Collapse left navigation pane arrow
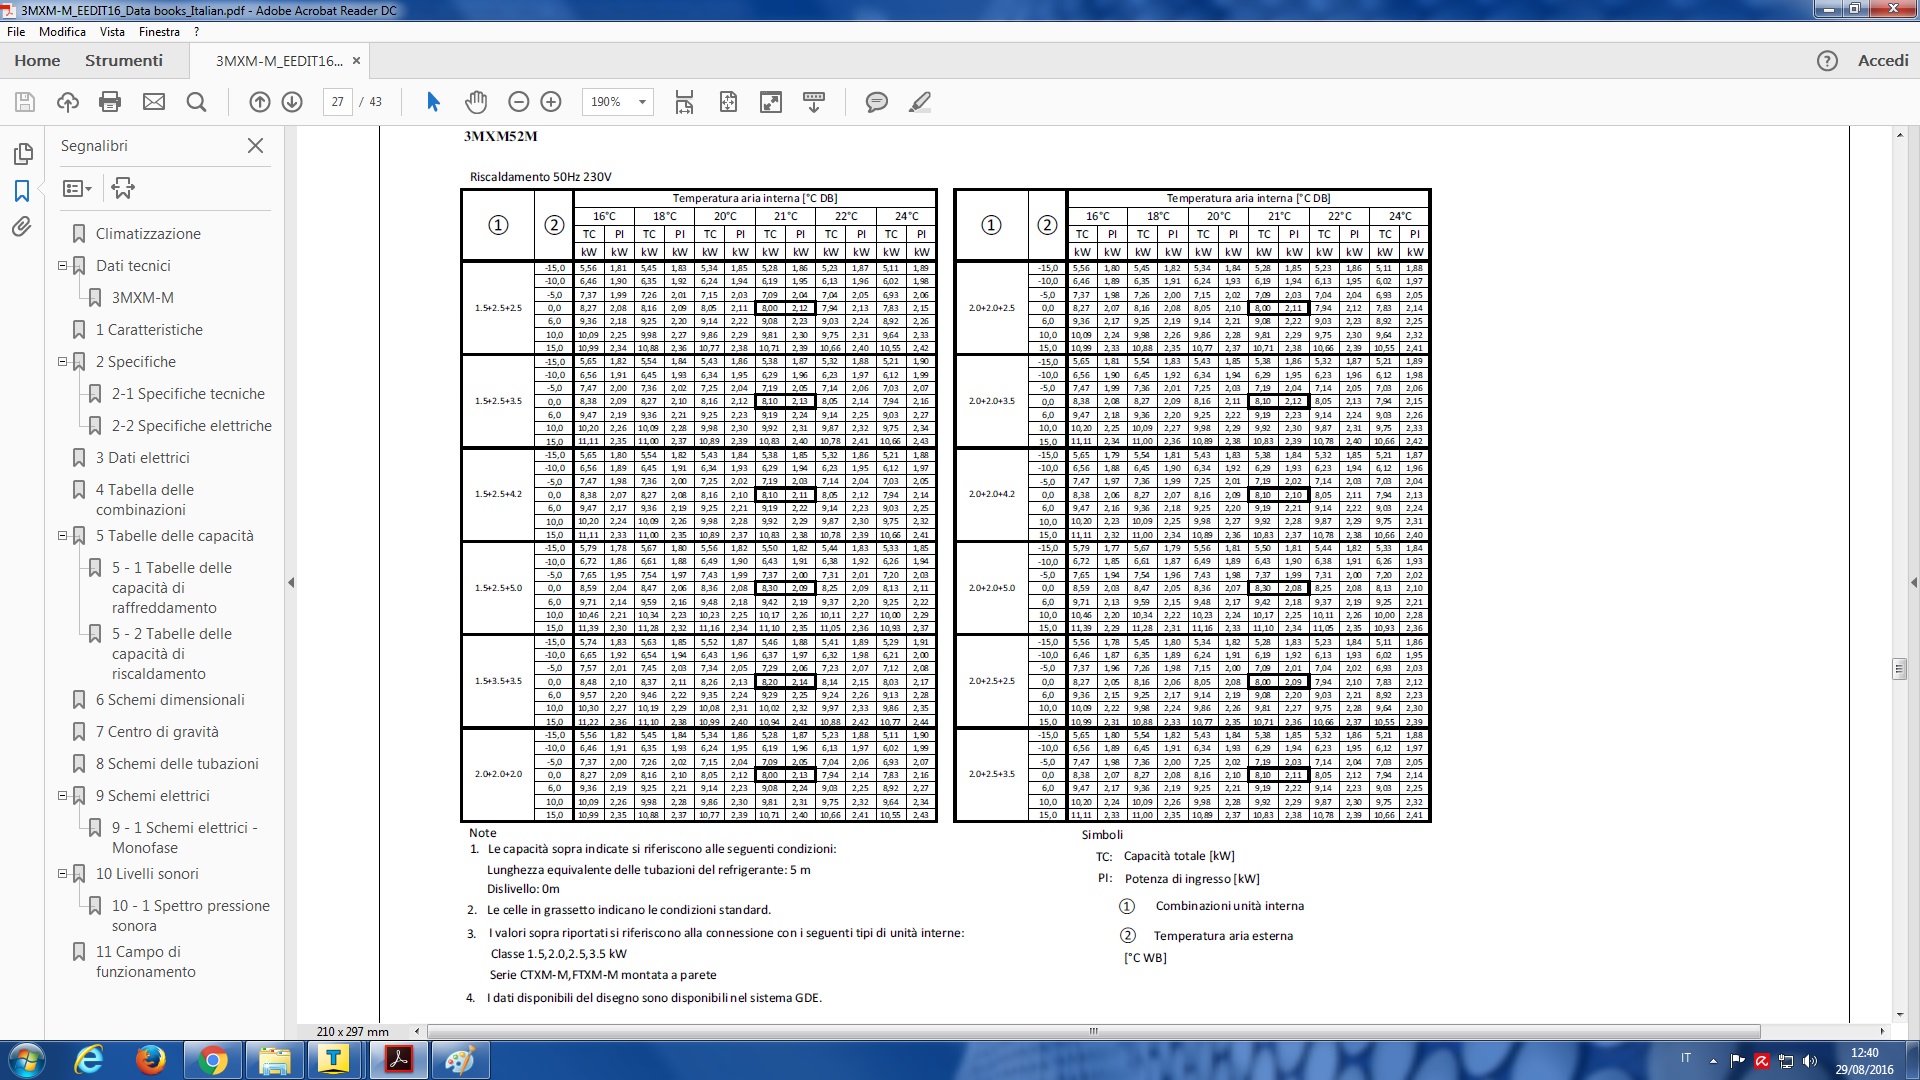The width and height of the screenshot is (1920, 1080). click(291, 582)
